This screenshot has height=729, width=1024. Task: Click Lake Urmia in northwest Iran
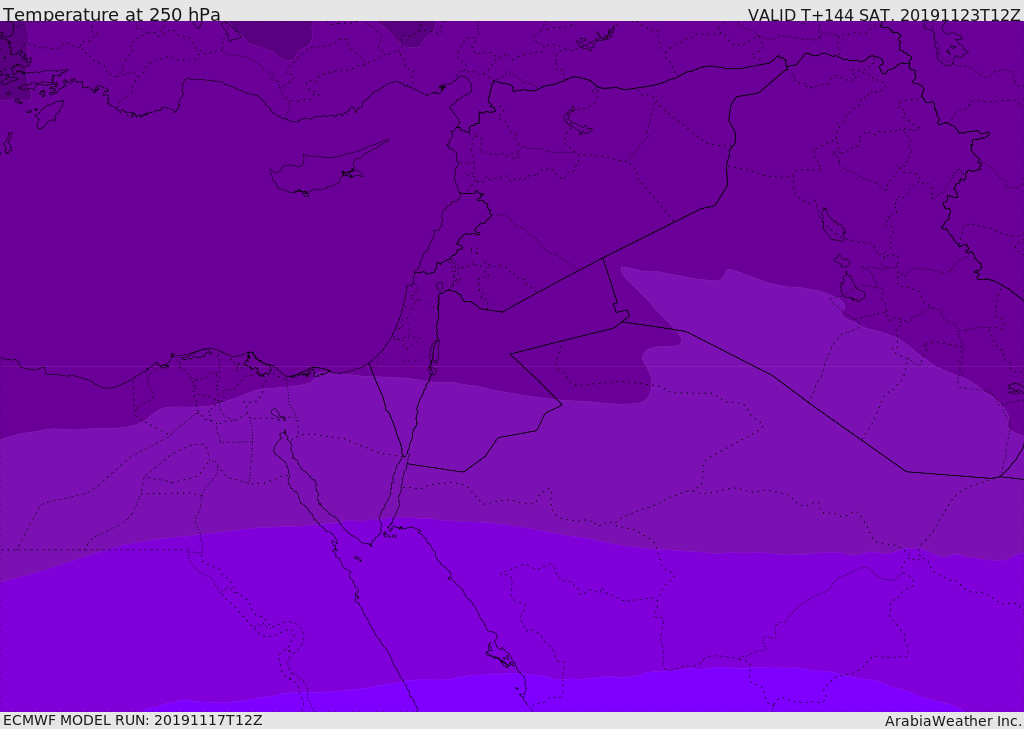[832, 225]
